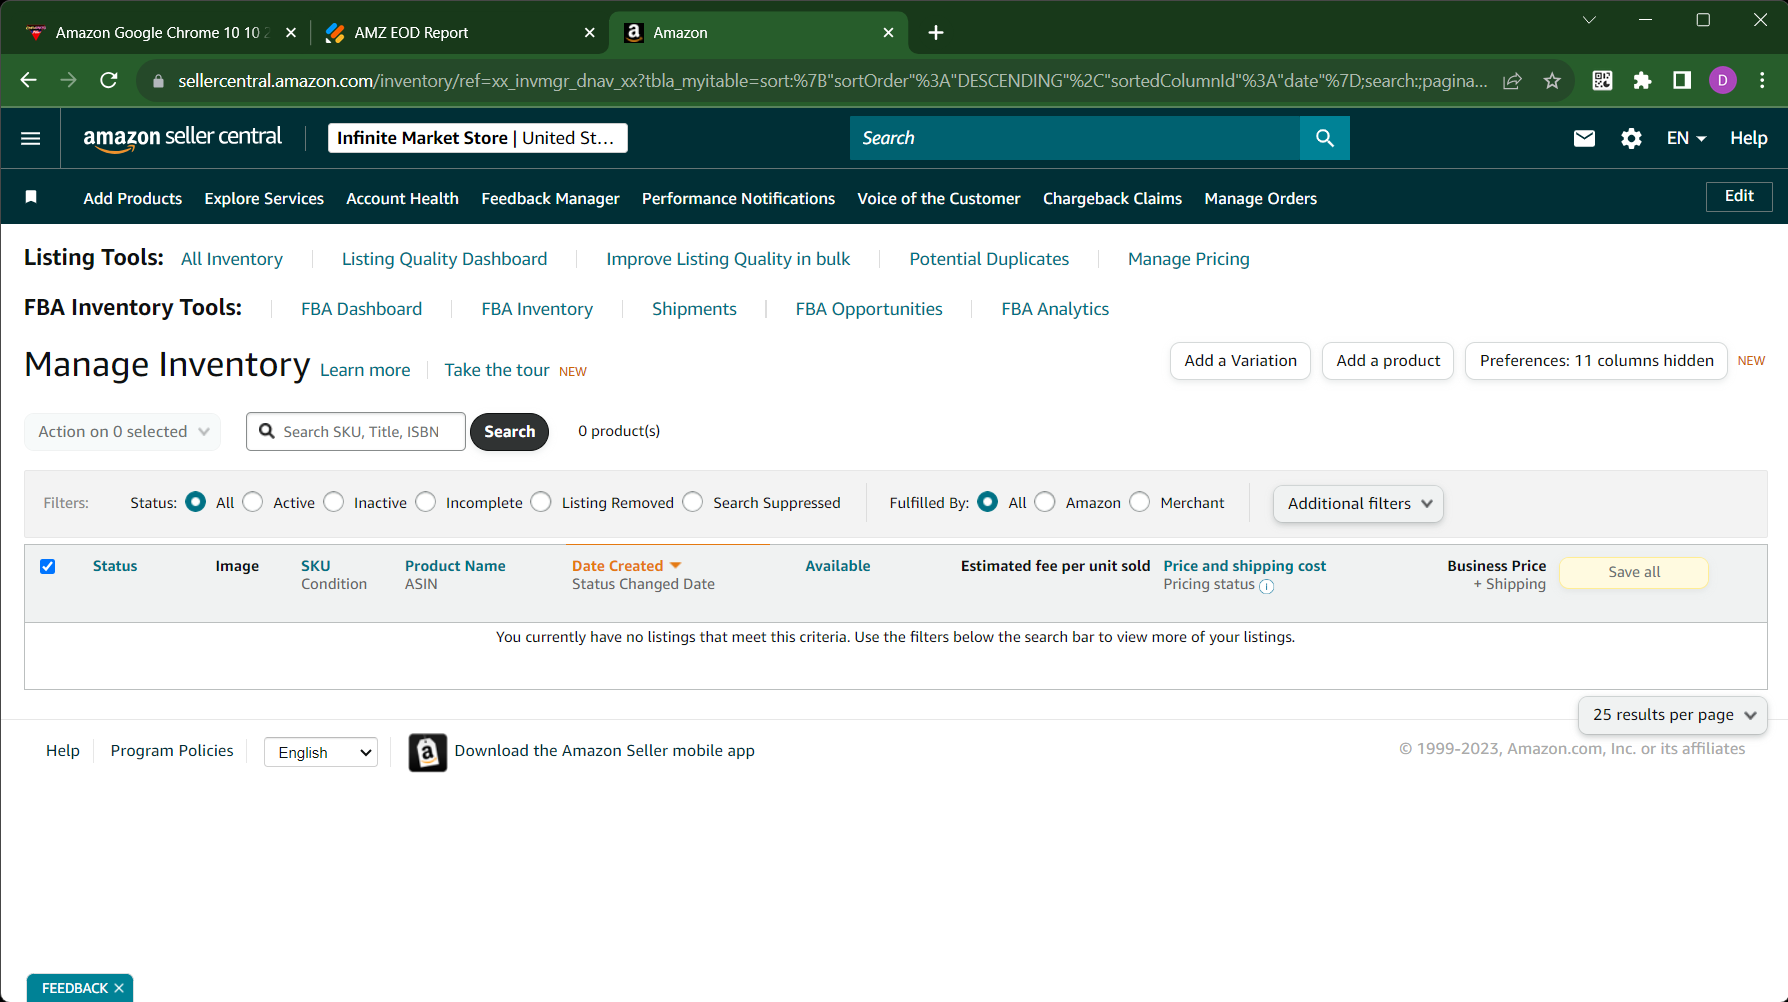
Task: Open the Learn more link
Action: coord(365,370)
